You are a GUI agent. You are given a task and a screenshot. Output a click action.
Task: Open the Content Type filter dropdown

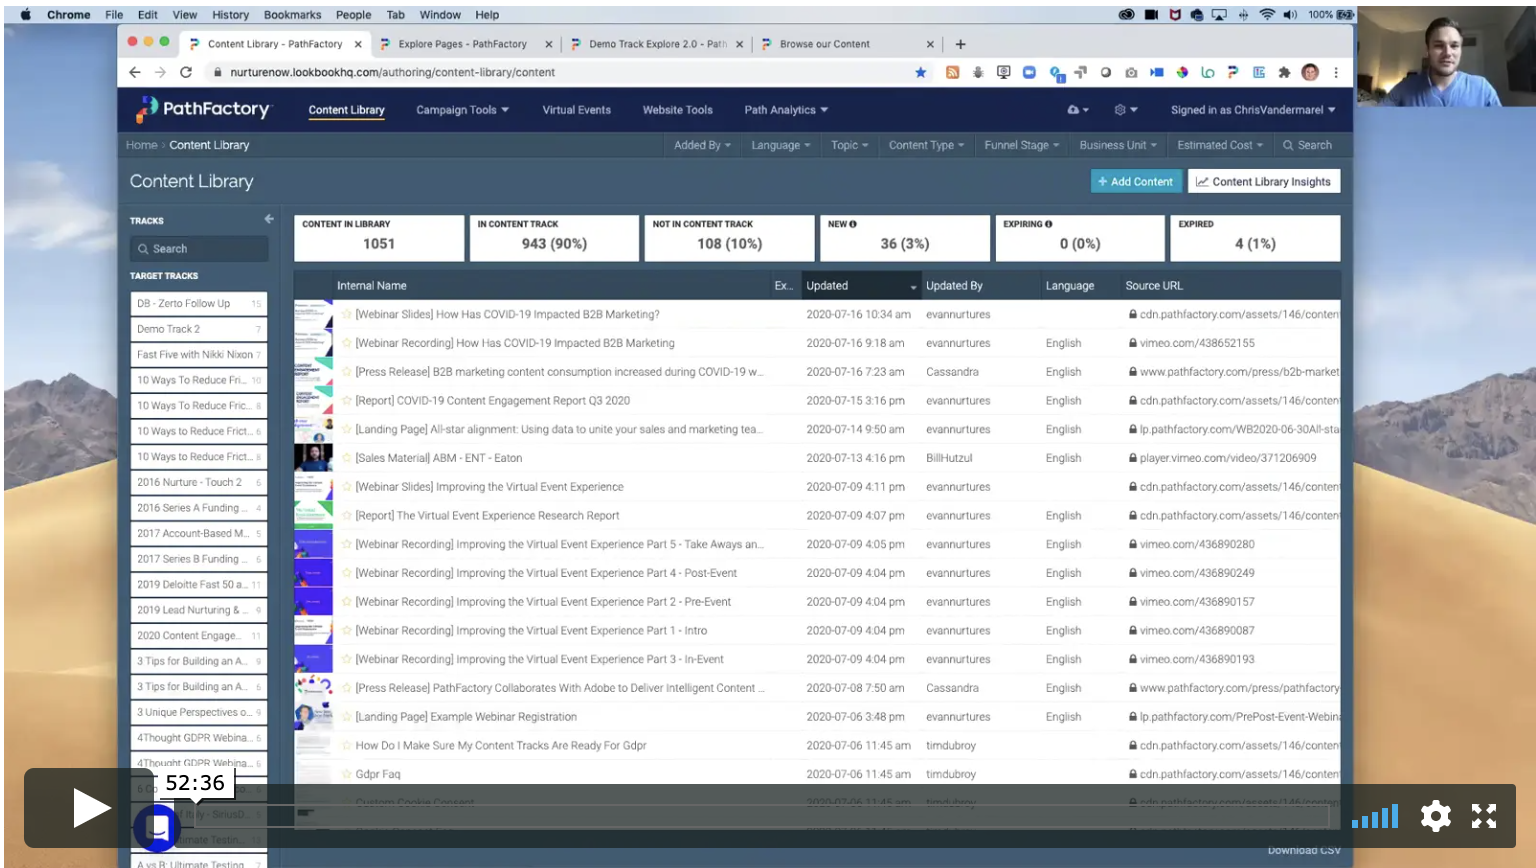[x=926, y=145]
